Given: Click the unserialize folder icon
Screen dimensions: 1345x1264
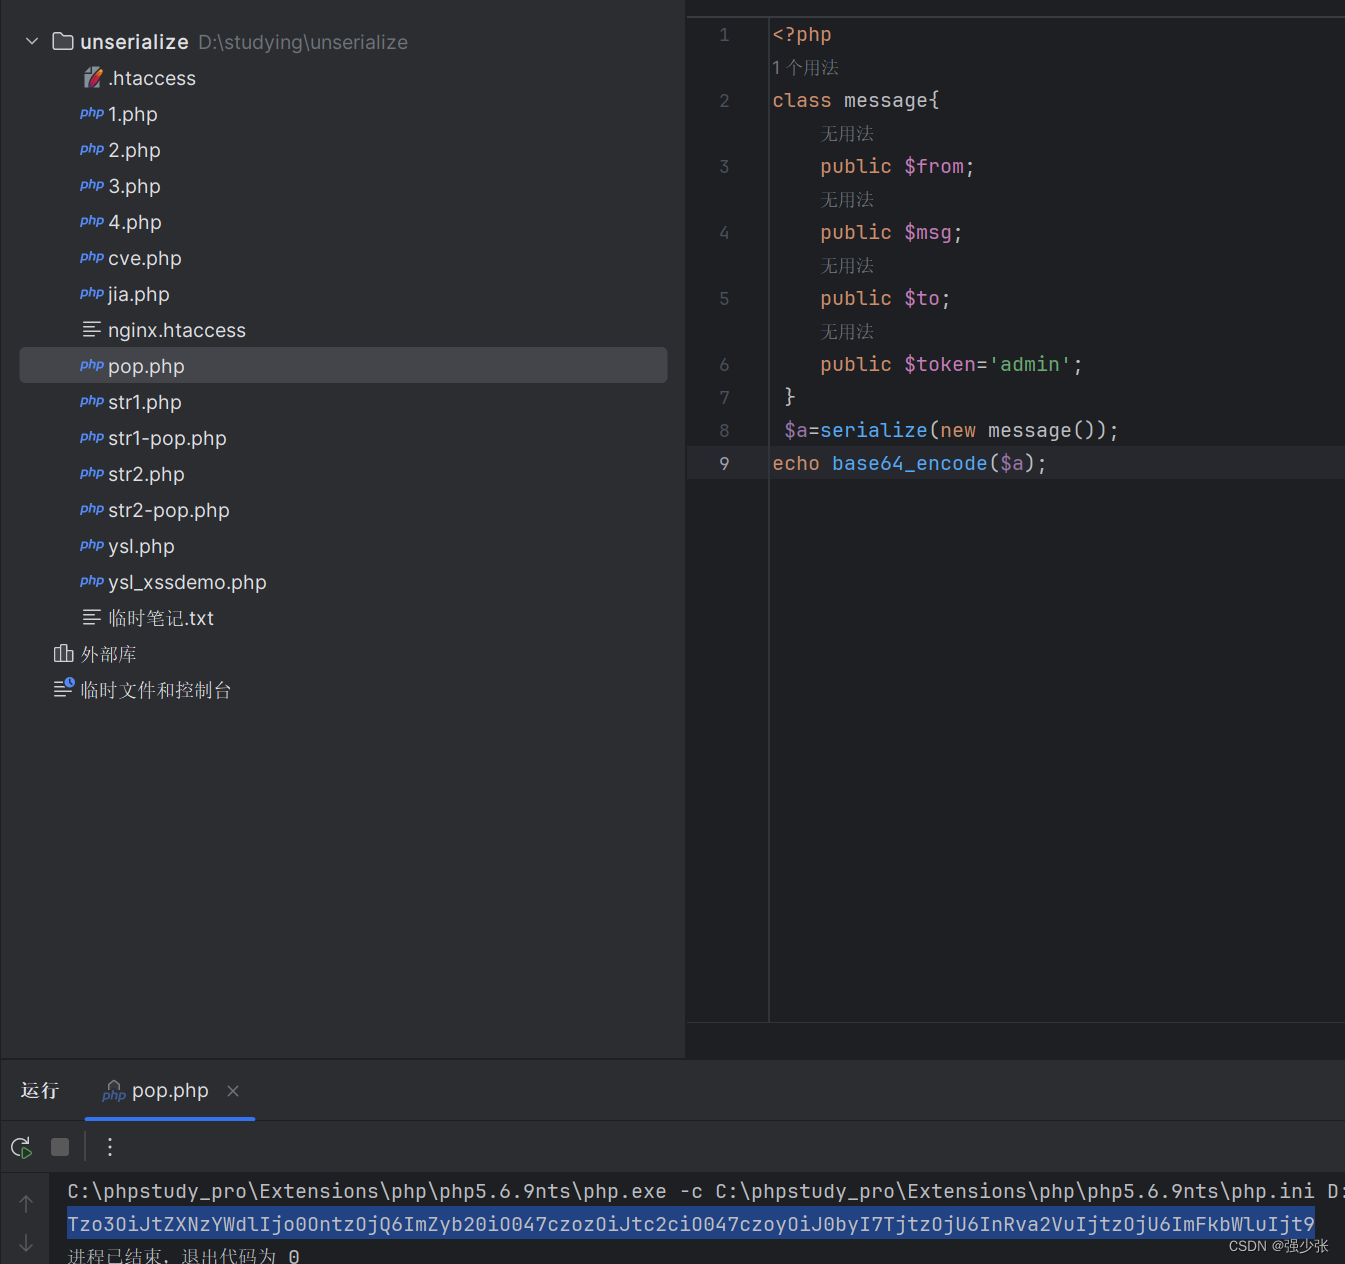Looking at the screenshot, I should click(x=63, y=41).
